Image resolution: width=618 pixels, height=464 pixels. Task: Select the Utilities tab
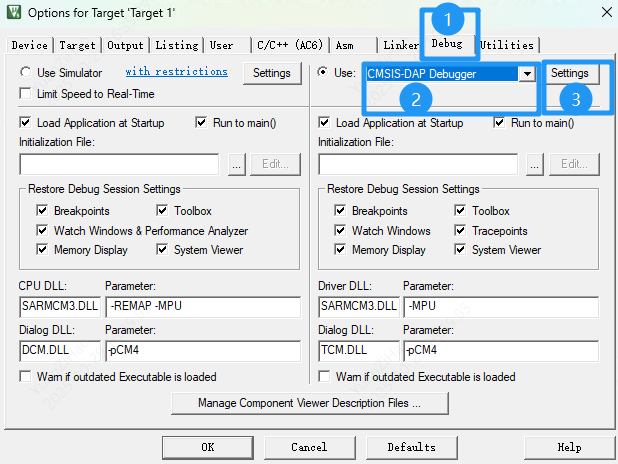coord(507,45)
